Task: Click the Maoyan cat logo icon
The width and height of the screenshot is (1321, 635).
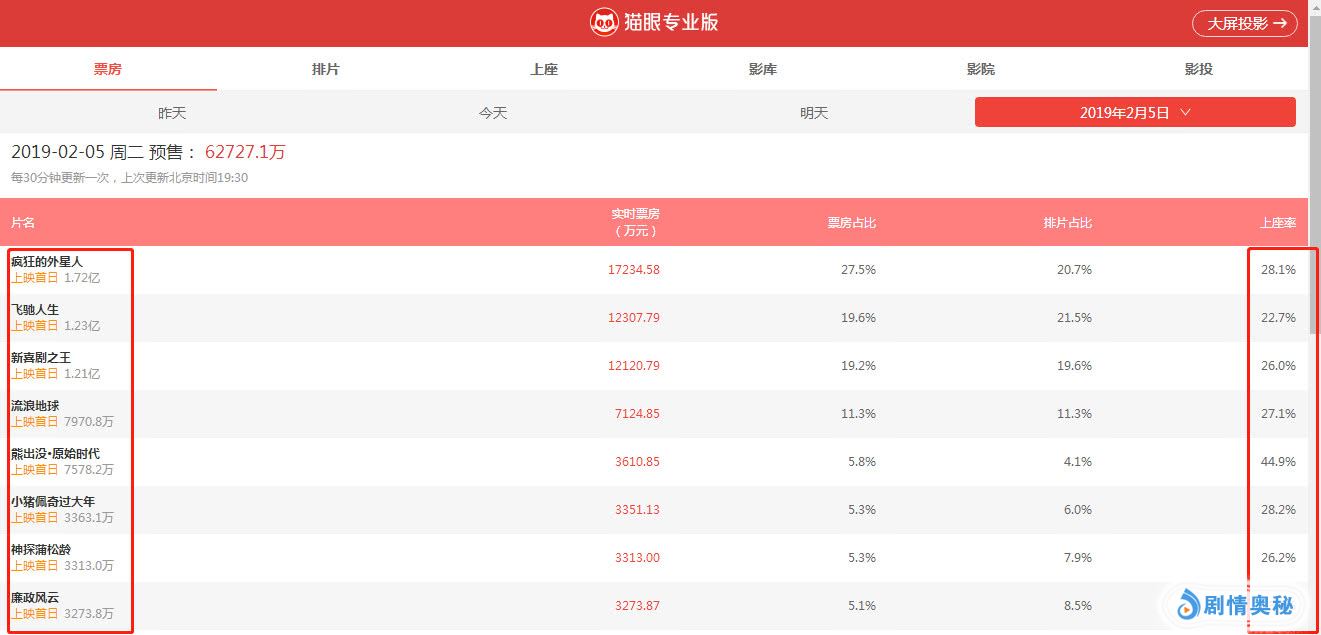Action: (604, 23)
